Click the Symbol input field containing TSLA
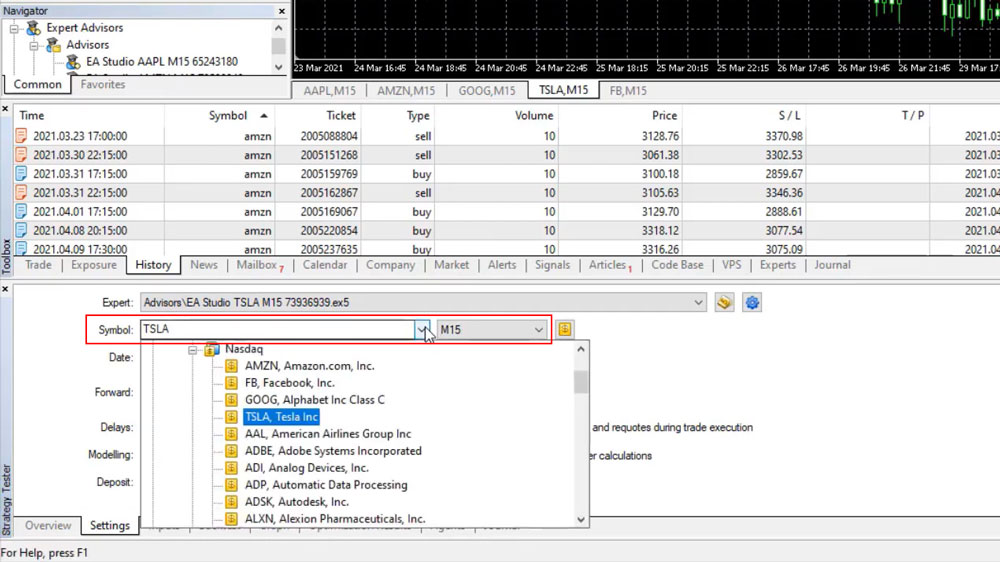The width and height of the screenshot is (1000, 562). (277, 330)
